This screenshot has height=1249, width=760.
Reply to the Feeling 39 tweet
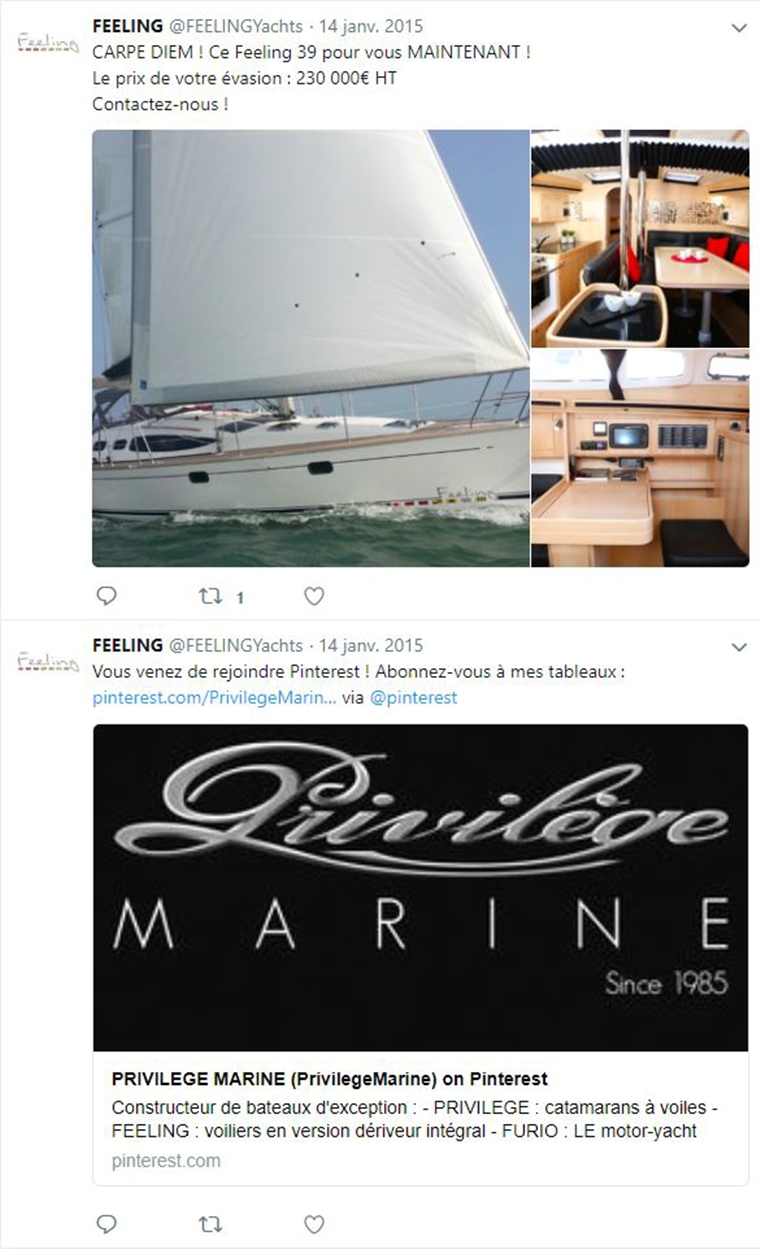click(x=106, y=597)
